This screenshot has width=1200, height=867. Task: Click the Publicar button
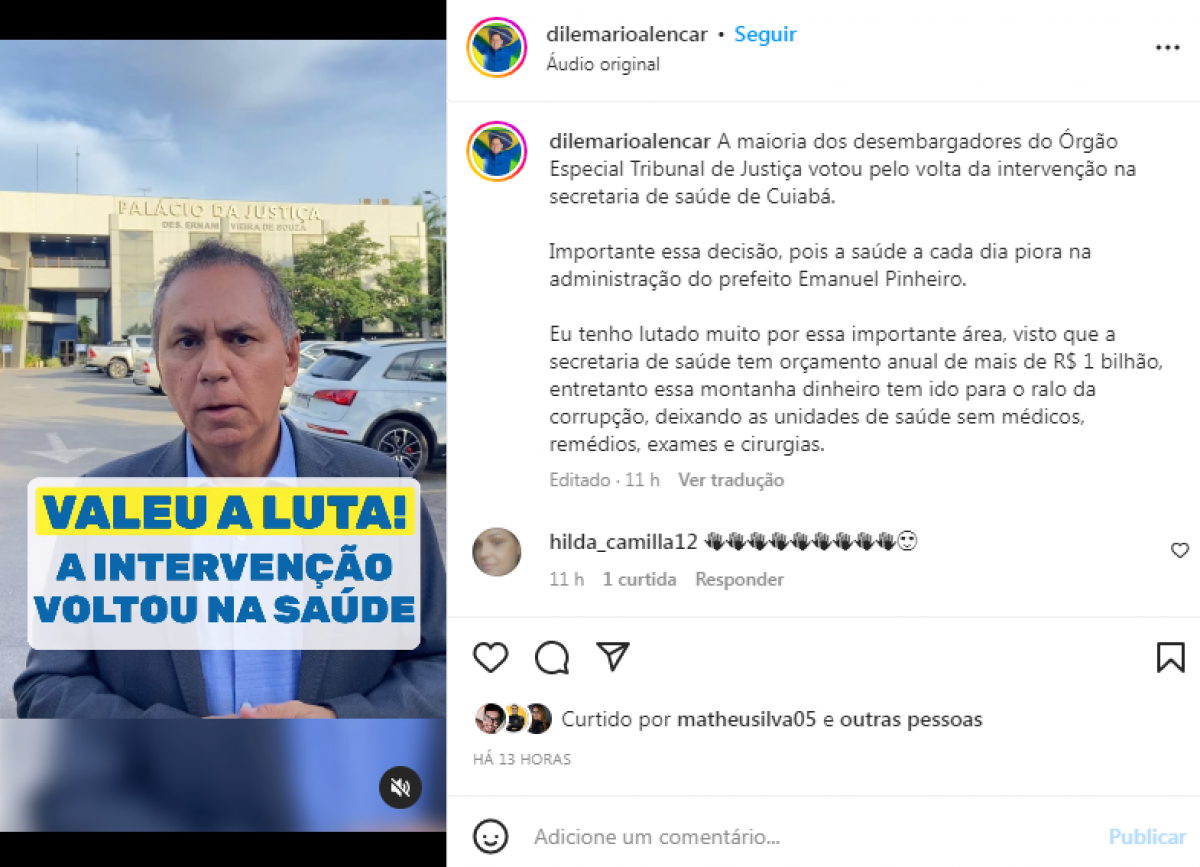(x=1147, y=837)
